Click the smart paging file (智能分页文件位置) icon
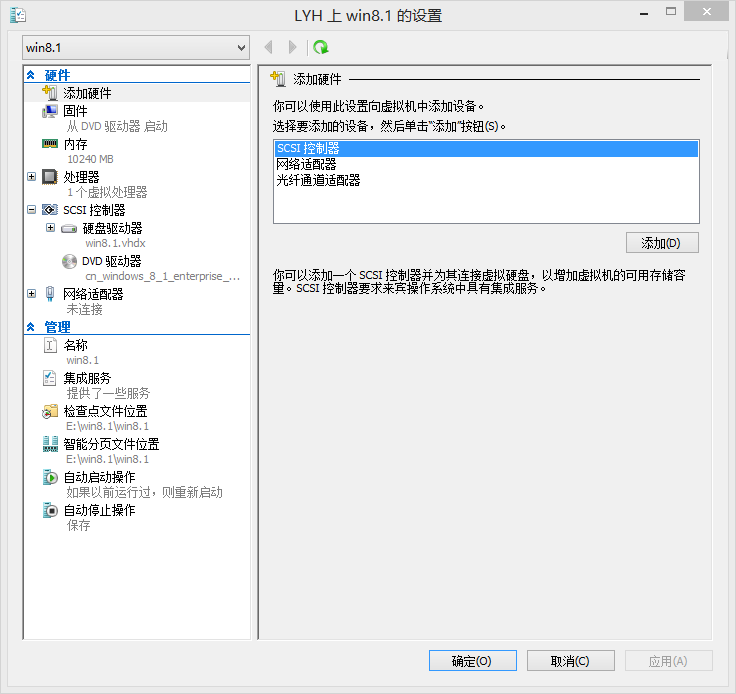The image size is (736, 694). (50, 444)
